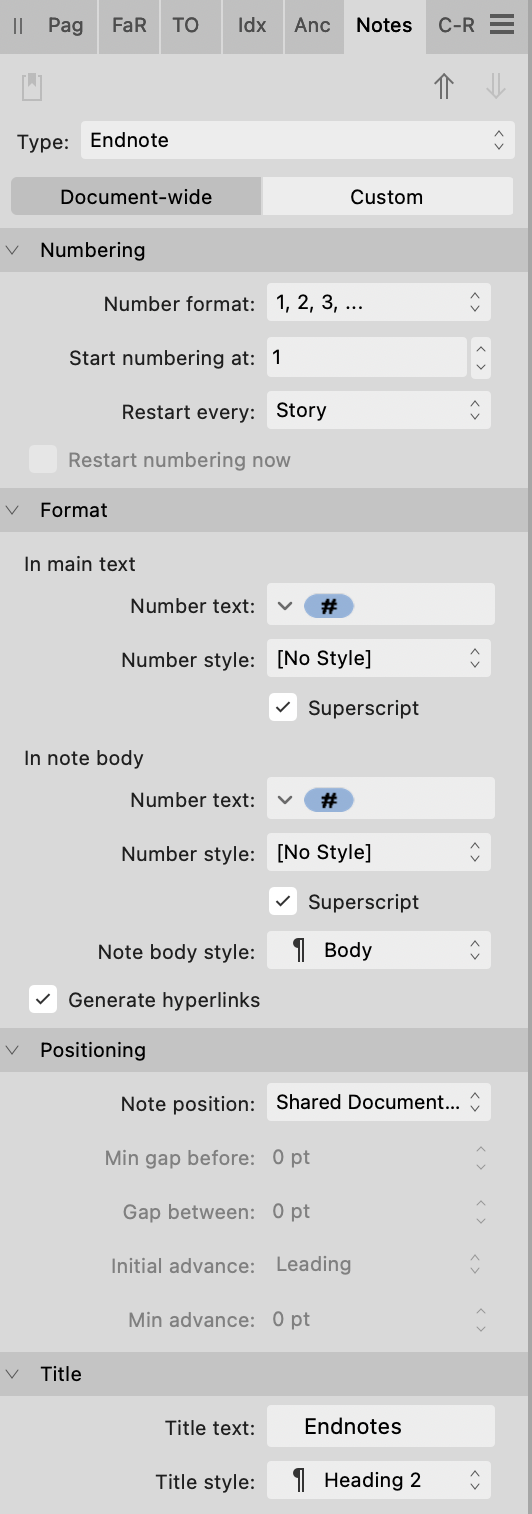Open the Number format dropdown
Viewport: 532px width, 1514px height.
[x=379, y=303]
